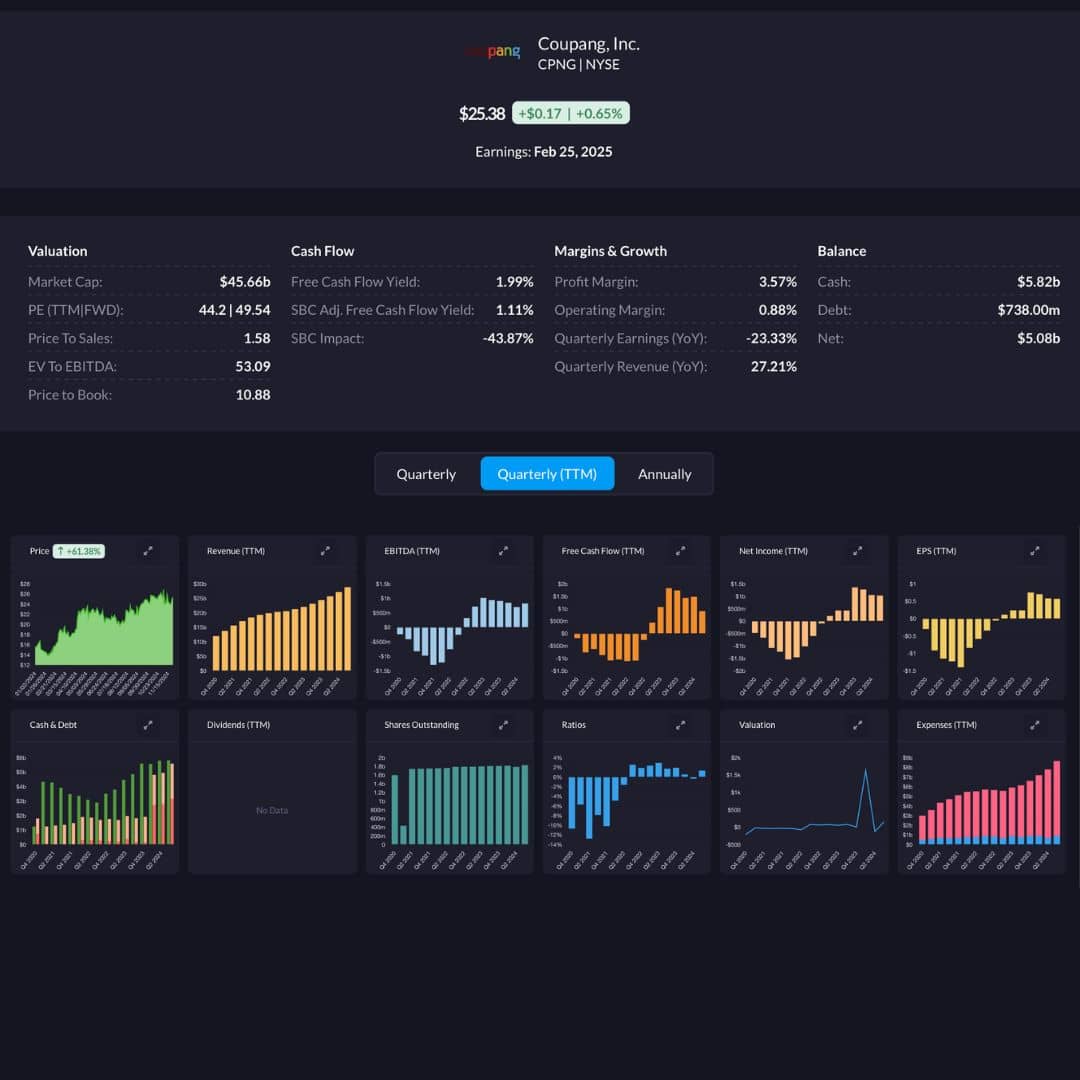Click the Margins & Growth section heading
This screenshot has height=1080, width=1080.
tap(610, 251)
